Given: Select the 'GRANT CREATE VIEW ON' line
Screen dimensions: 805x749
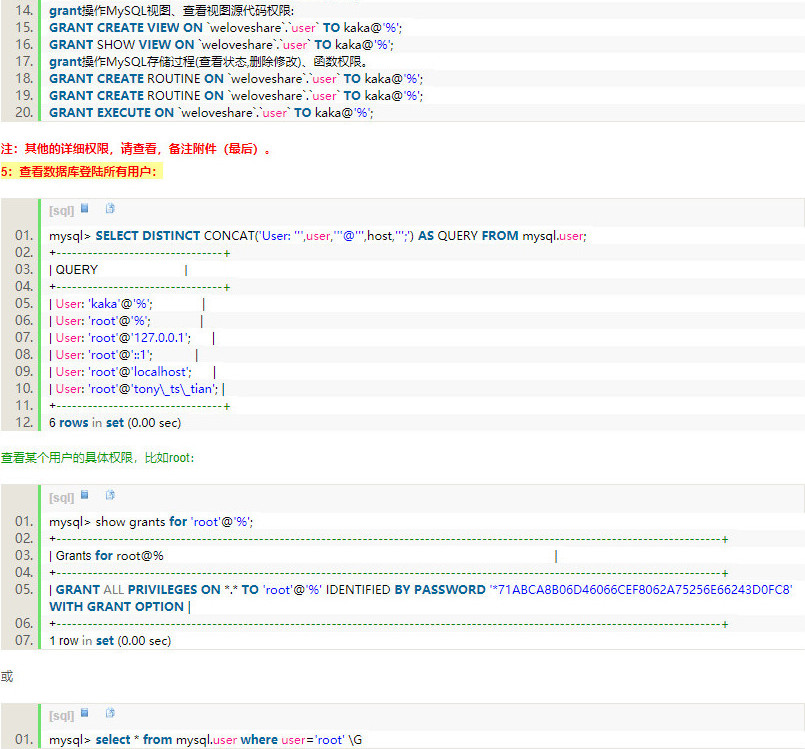Looking at the screenshot, I should click(225, 28).
